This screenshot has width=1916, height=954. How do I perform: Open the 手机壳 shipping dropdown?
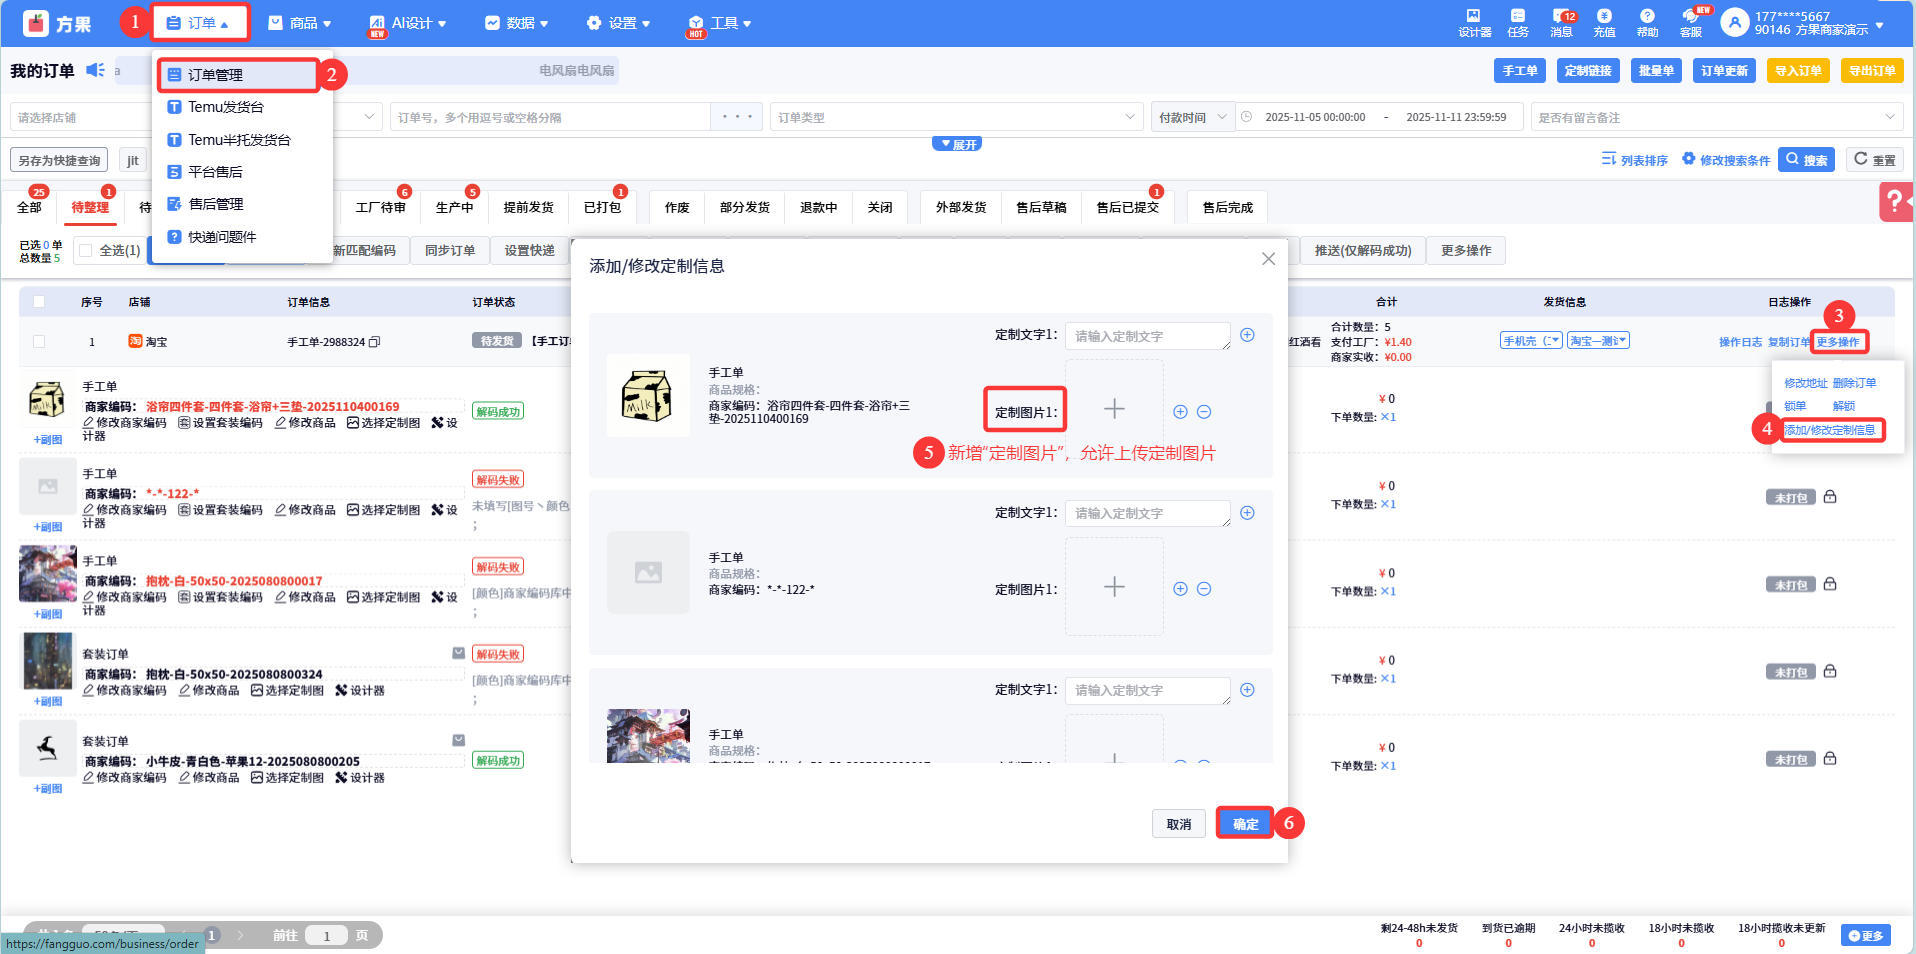click(1531, 341)
